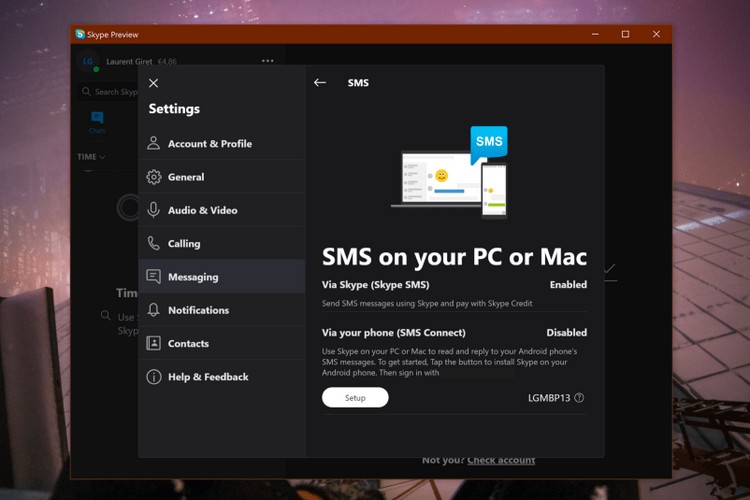
Task: Open the more options ellipsis menu
Action: pos(268,61)
